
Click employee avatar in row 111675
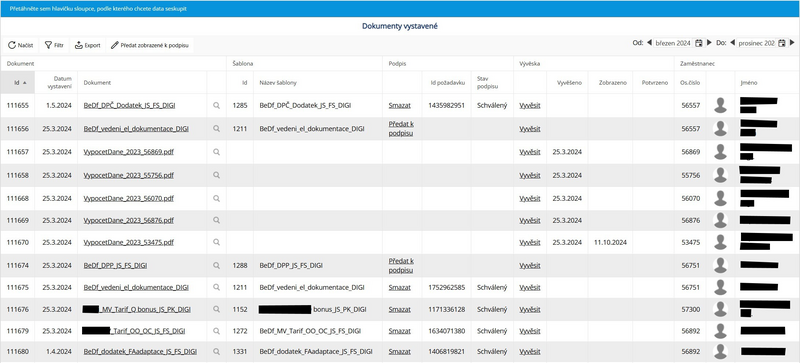(x=720, y=287)
